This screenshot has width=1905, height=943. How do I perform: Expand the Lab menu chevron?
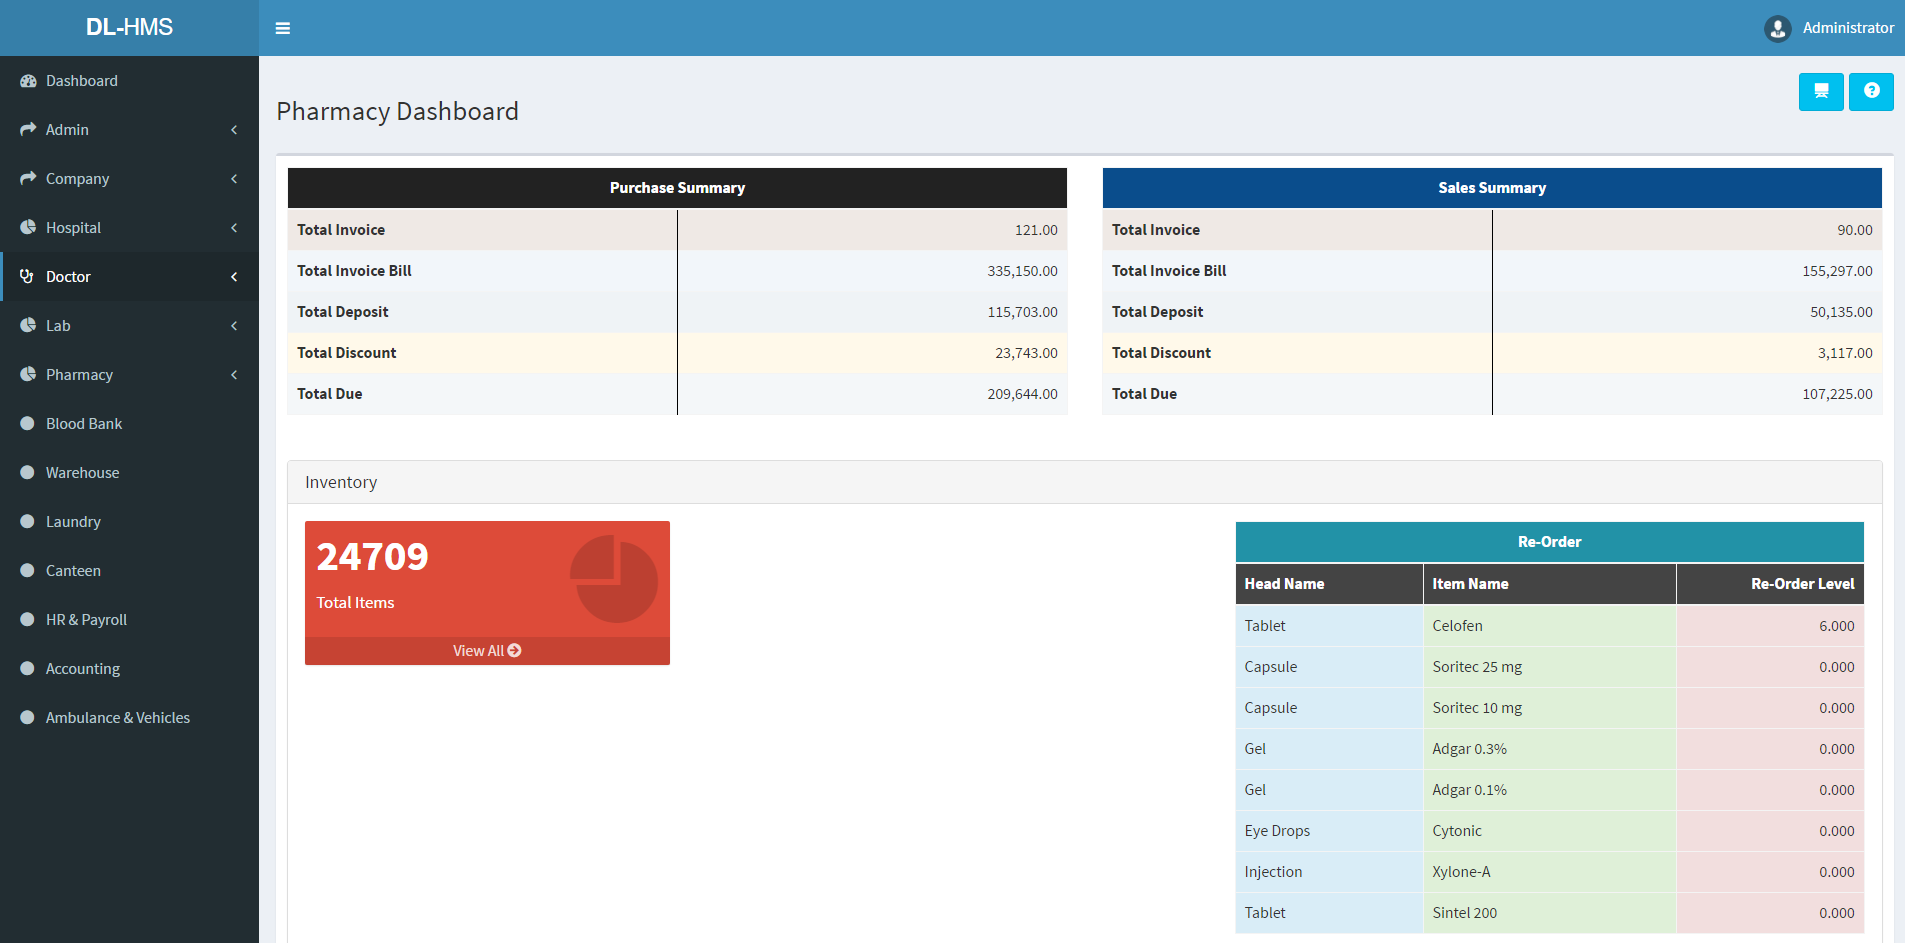pos(234,326)
